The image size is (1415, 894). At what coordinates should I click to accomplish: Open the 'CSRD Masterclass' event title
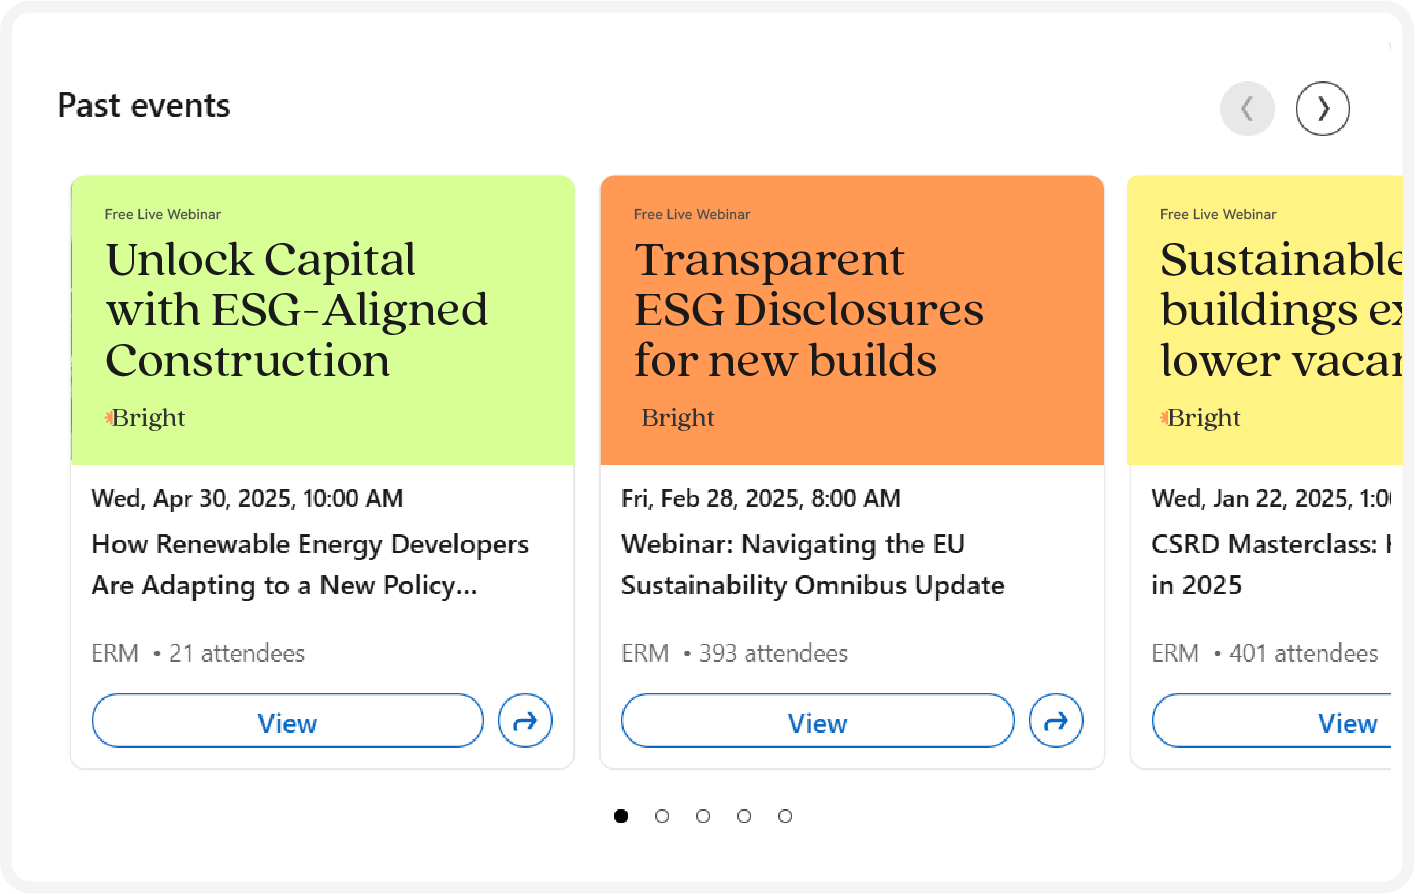coord(1271,564)
